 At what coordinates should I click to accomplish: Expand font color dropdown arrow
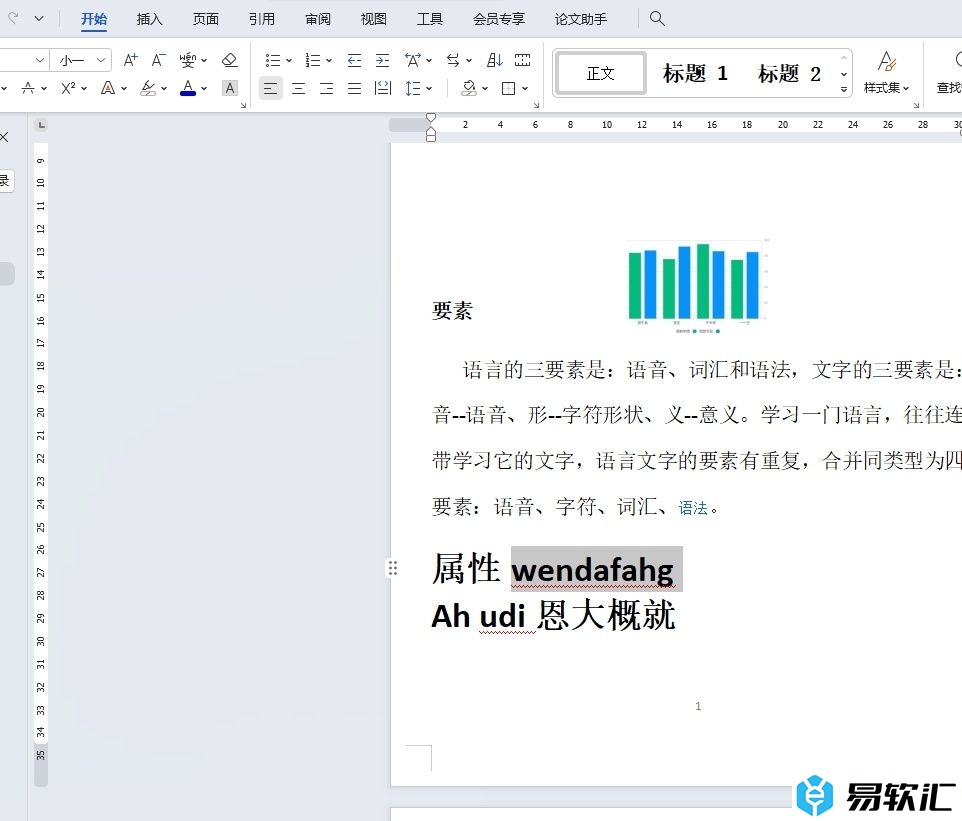(204, 89)
